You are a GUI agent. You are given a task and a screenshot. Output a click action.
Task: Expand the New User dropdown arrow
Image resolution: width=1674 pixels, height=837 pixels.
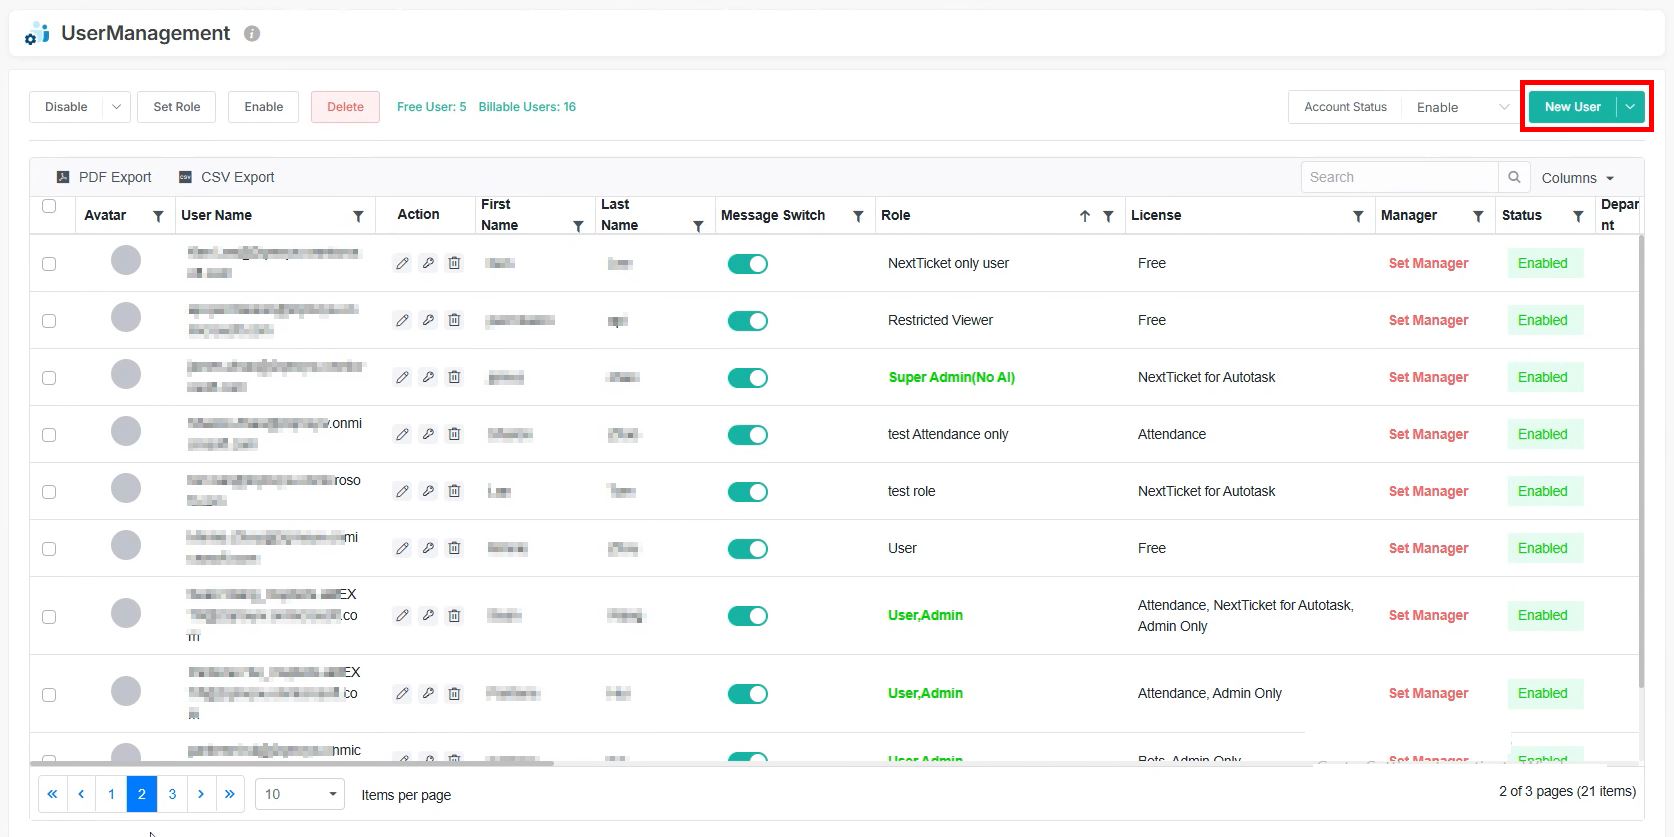1631,107
